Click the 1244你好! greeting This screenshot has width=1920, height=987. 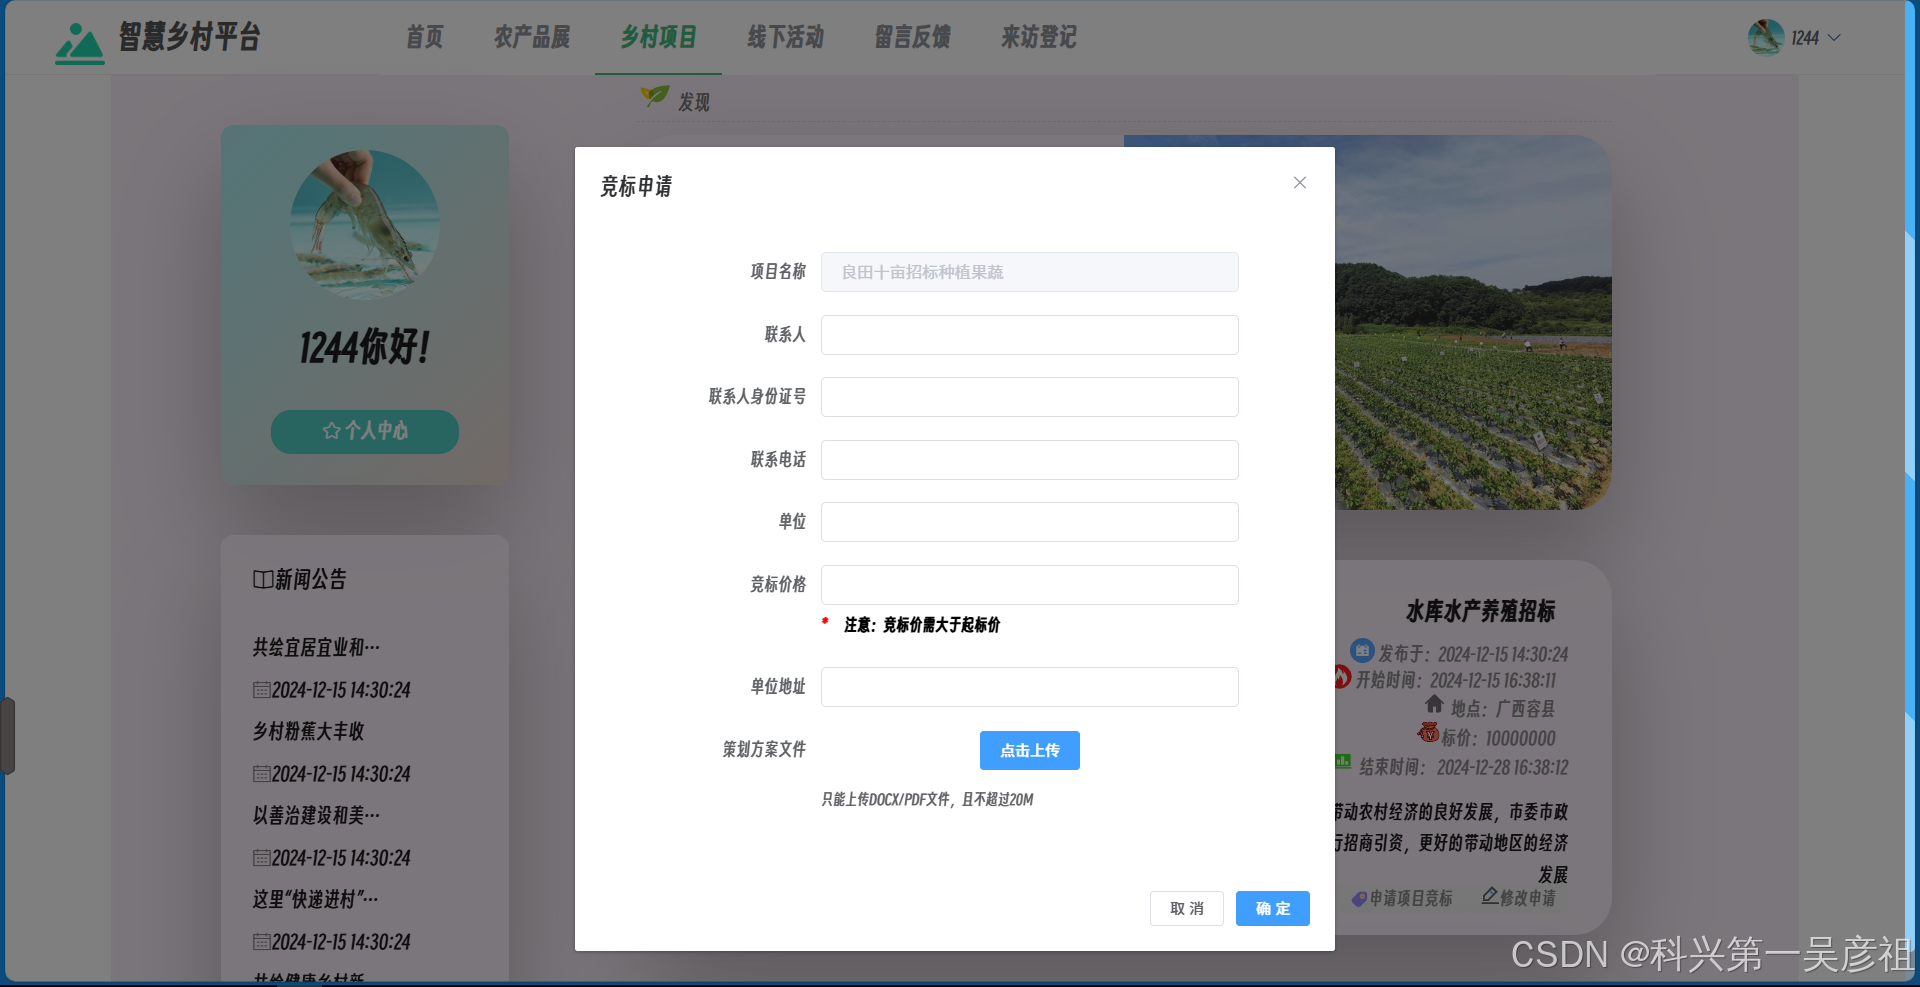[x=365, y=348]
